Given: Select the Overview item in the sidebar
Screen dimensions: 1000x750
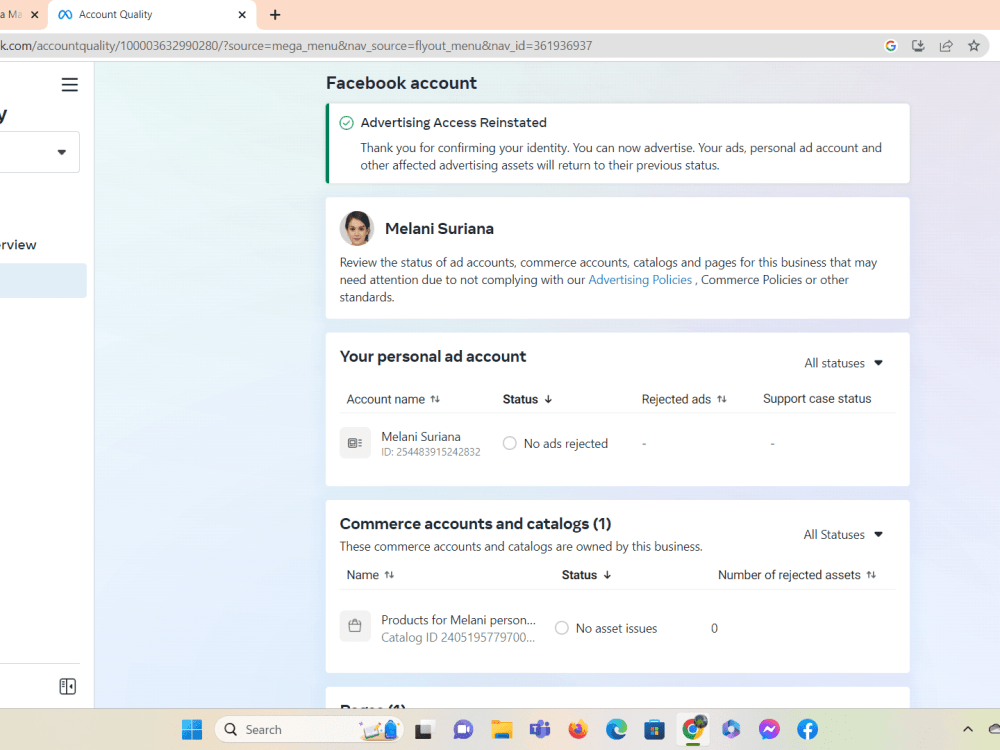Looking at the screenshot, I should [x=18, y=245].
